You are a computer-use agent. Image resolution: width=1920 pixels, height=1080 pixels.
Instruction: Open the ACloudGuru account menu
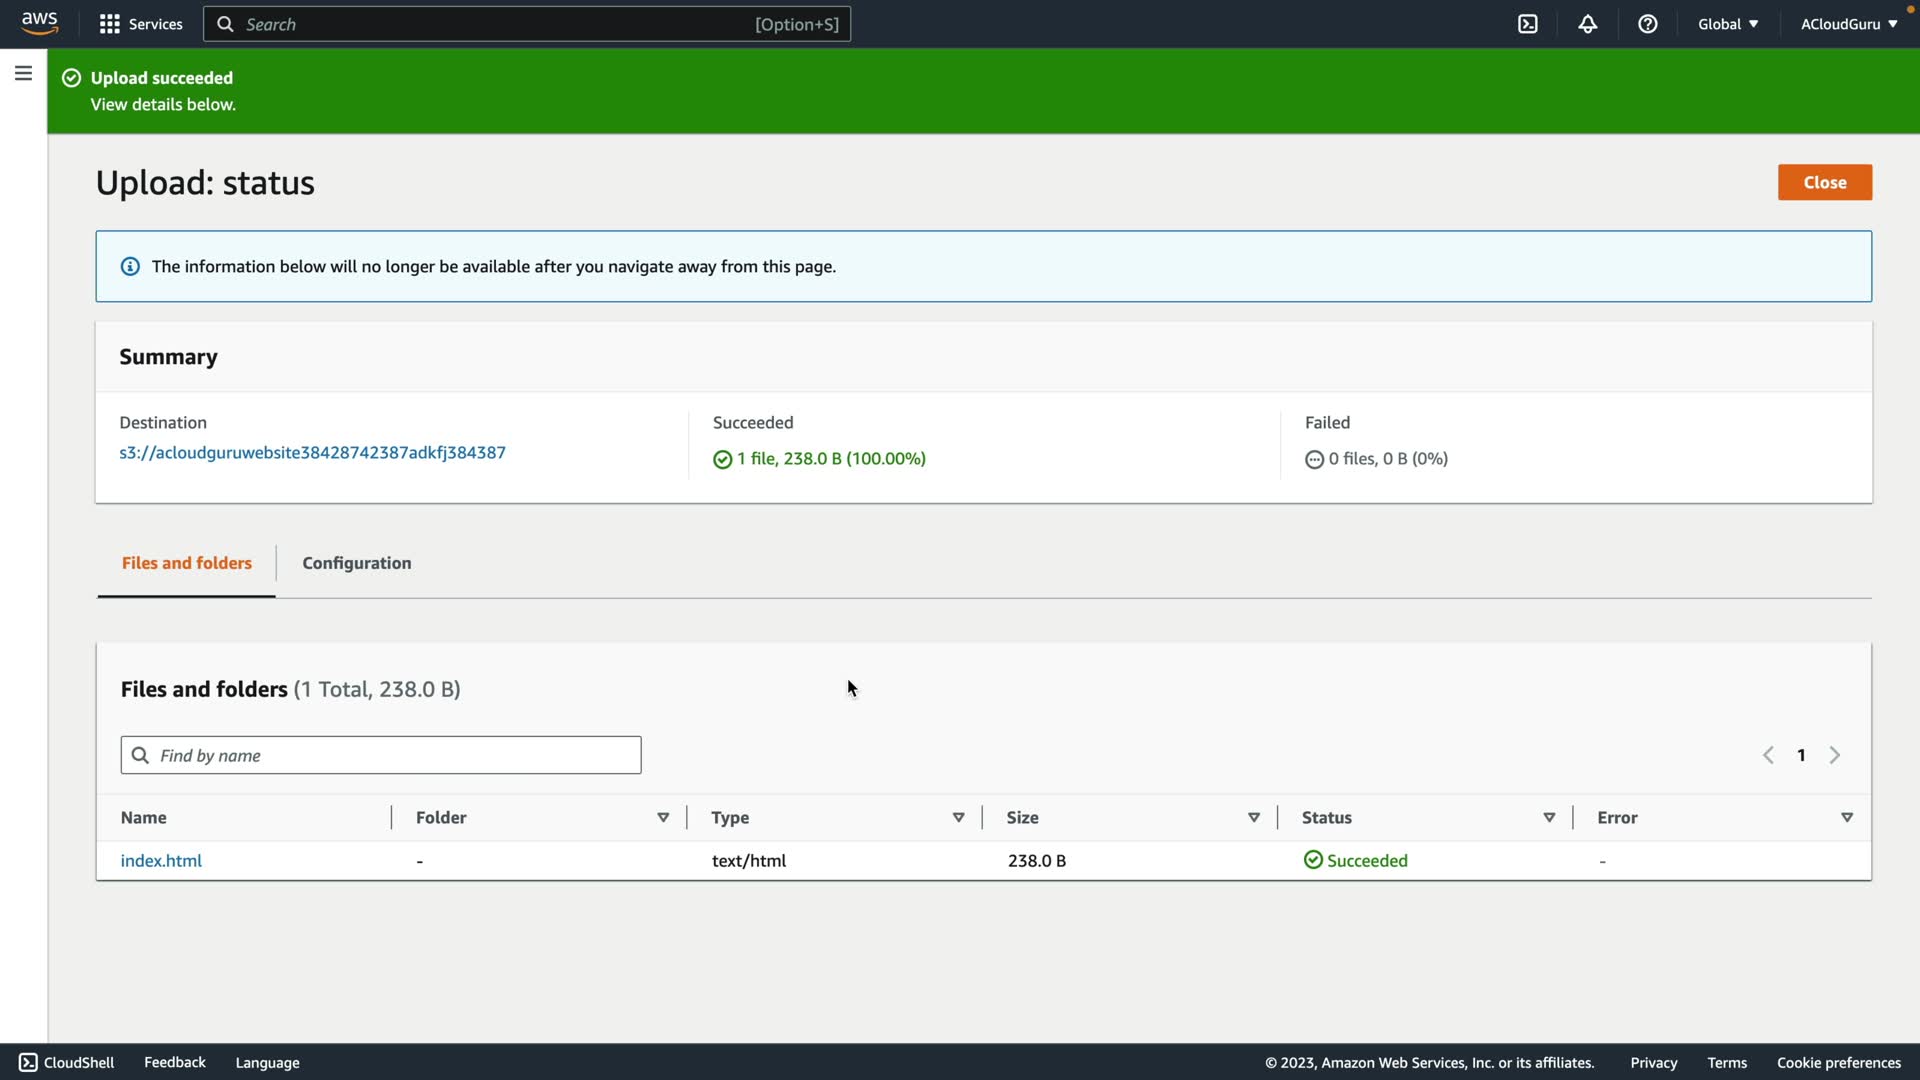[x=1848, y=24]
